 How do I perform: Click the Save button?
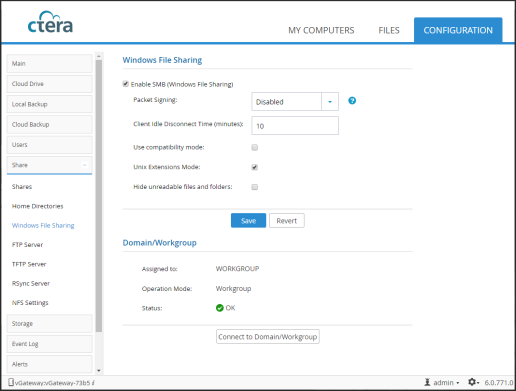point(248,221)
